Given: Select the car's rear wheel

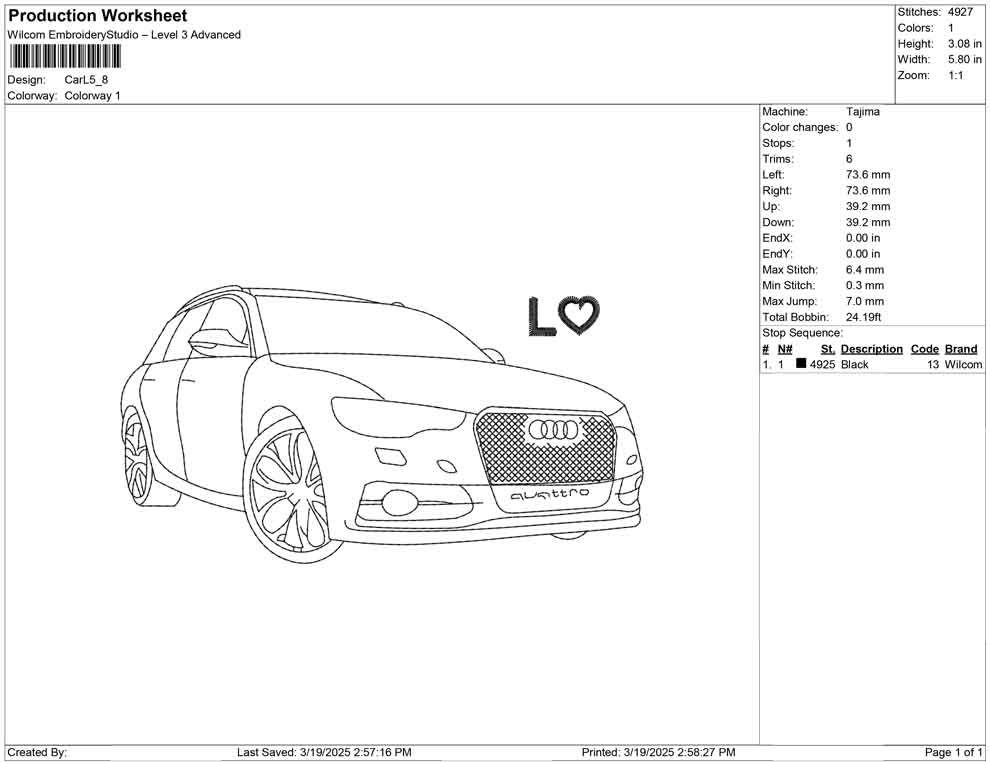Looking at the screenshot, I should [x=135, y=458].
